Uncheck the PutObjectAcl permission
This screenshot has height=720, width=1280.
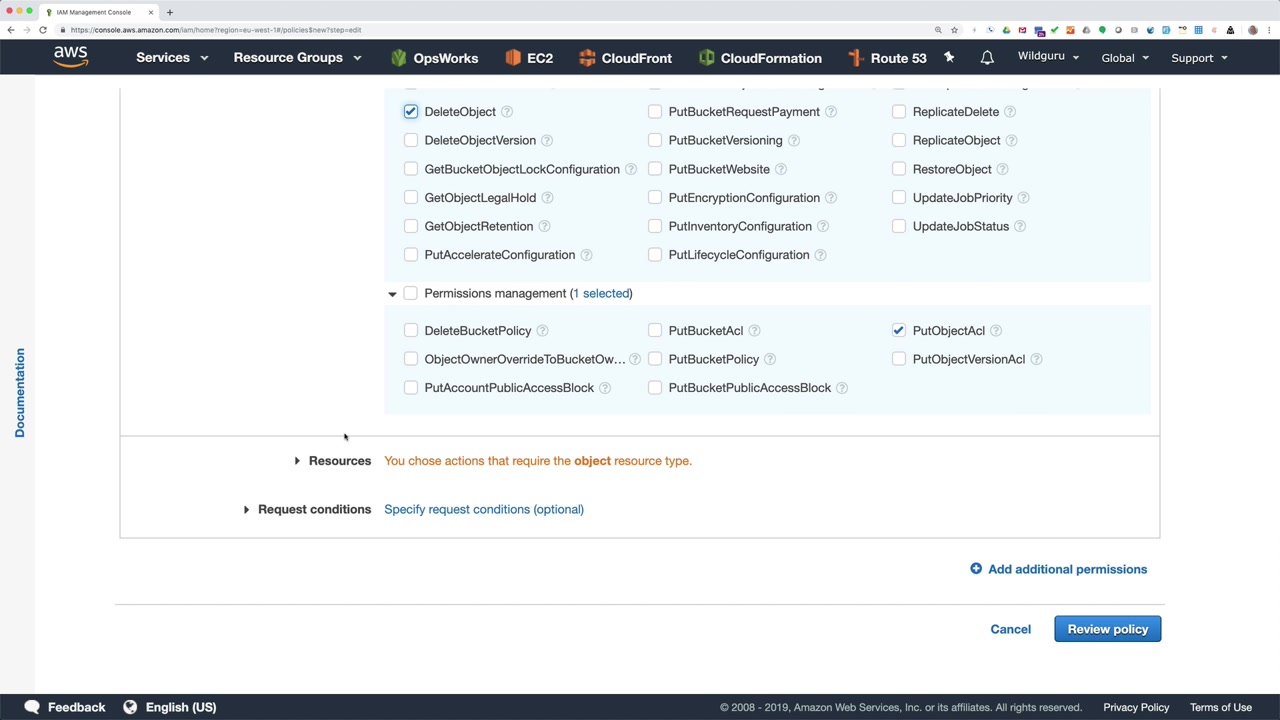(x=899, y=331)
